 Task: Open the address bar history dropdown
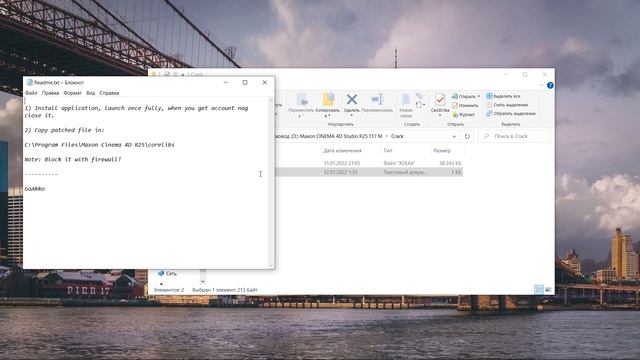(x=454, y=136)
